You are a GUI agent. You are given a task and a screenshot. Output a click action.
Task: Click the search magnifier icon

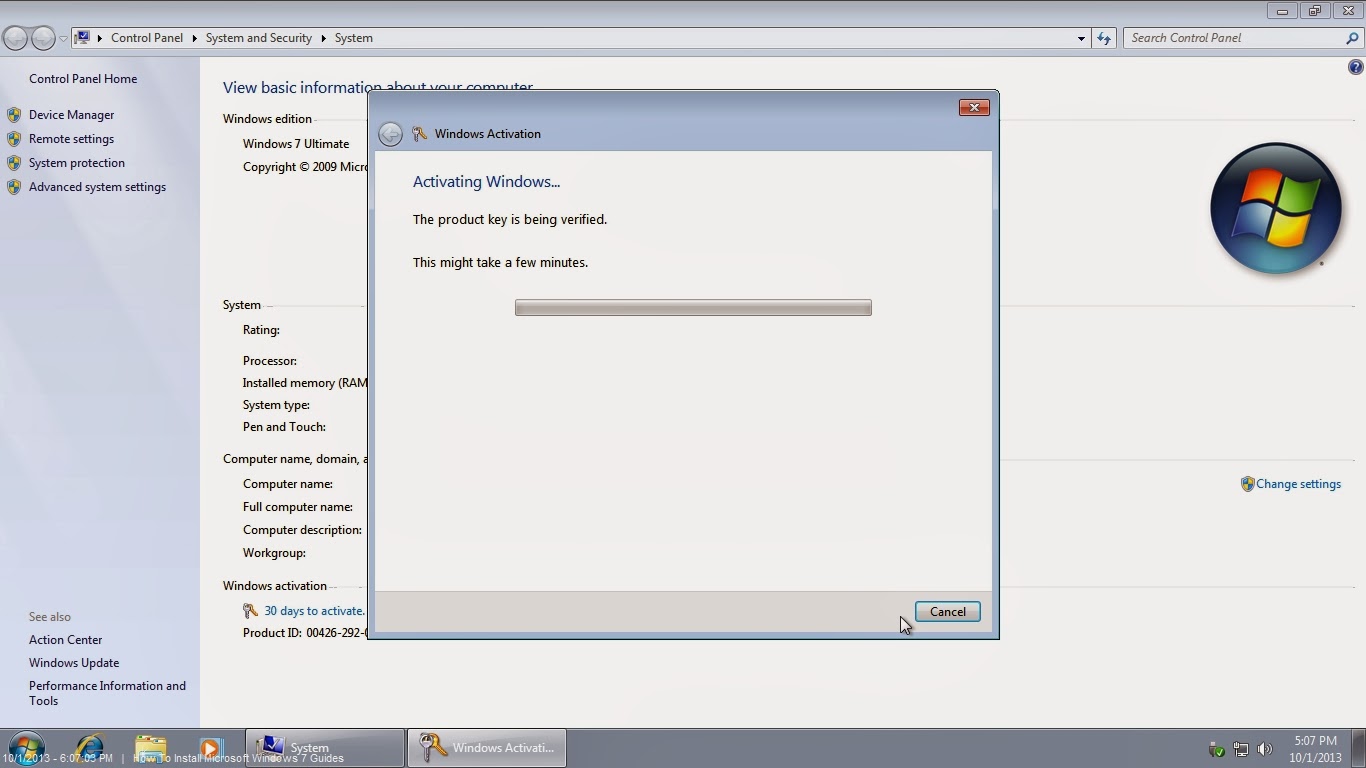[1353, 38]
